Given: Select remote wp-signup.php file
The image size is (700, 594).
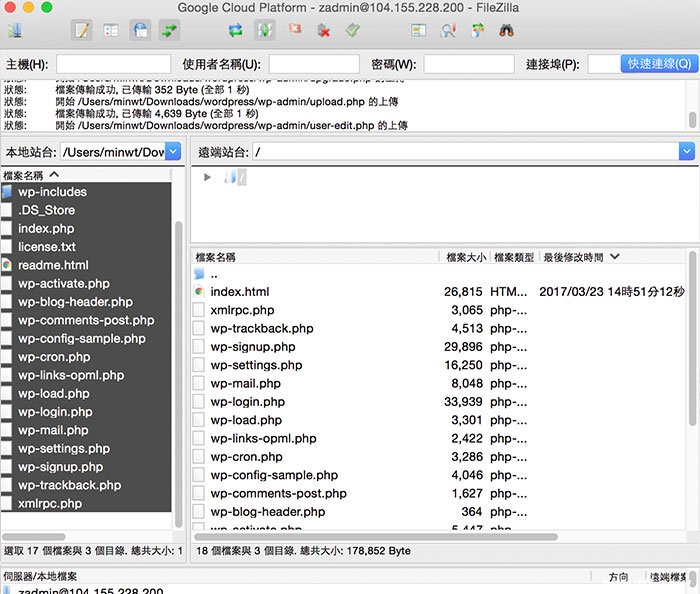Looking at the screenshot, I should click(x=439, y=347).
